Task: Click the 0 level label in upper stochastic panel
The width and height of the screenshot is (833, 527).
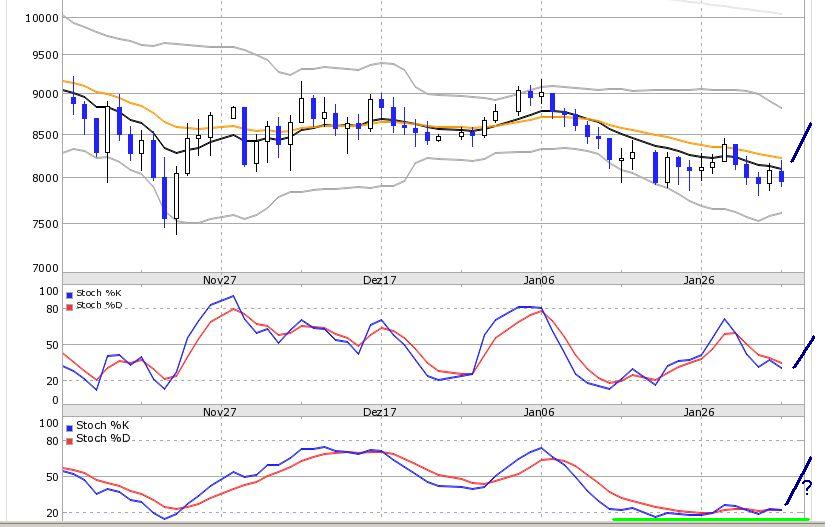Action: click(55, 401)
